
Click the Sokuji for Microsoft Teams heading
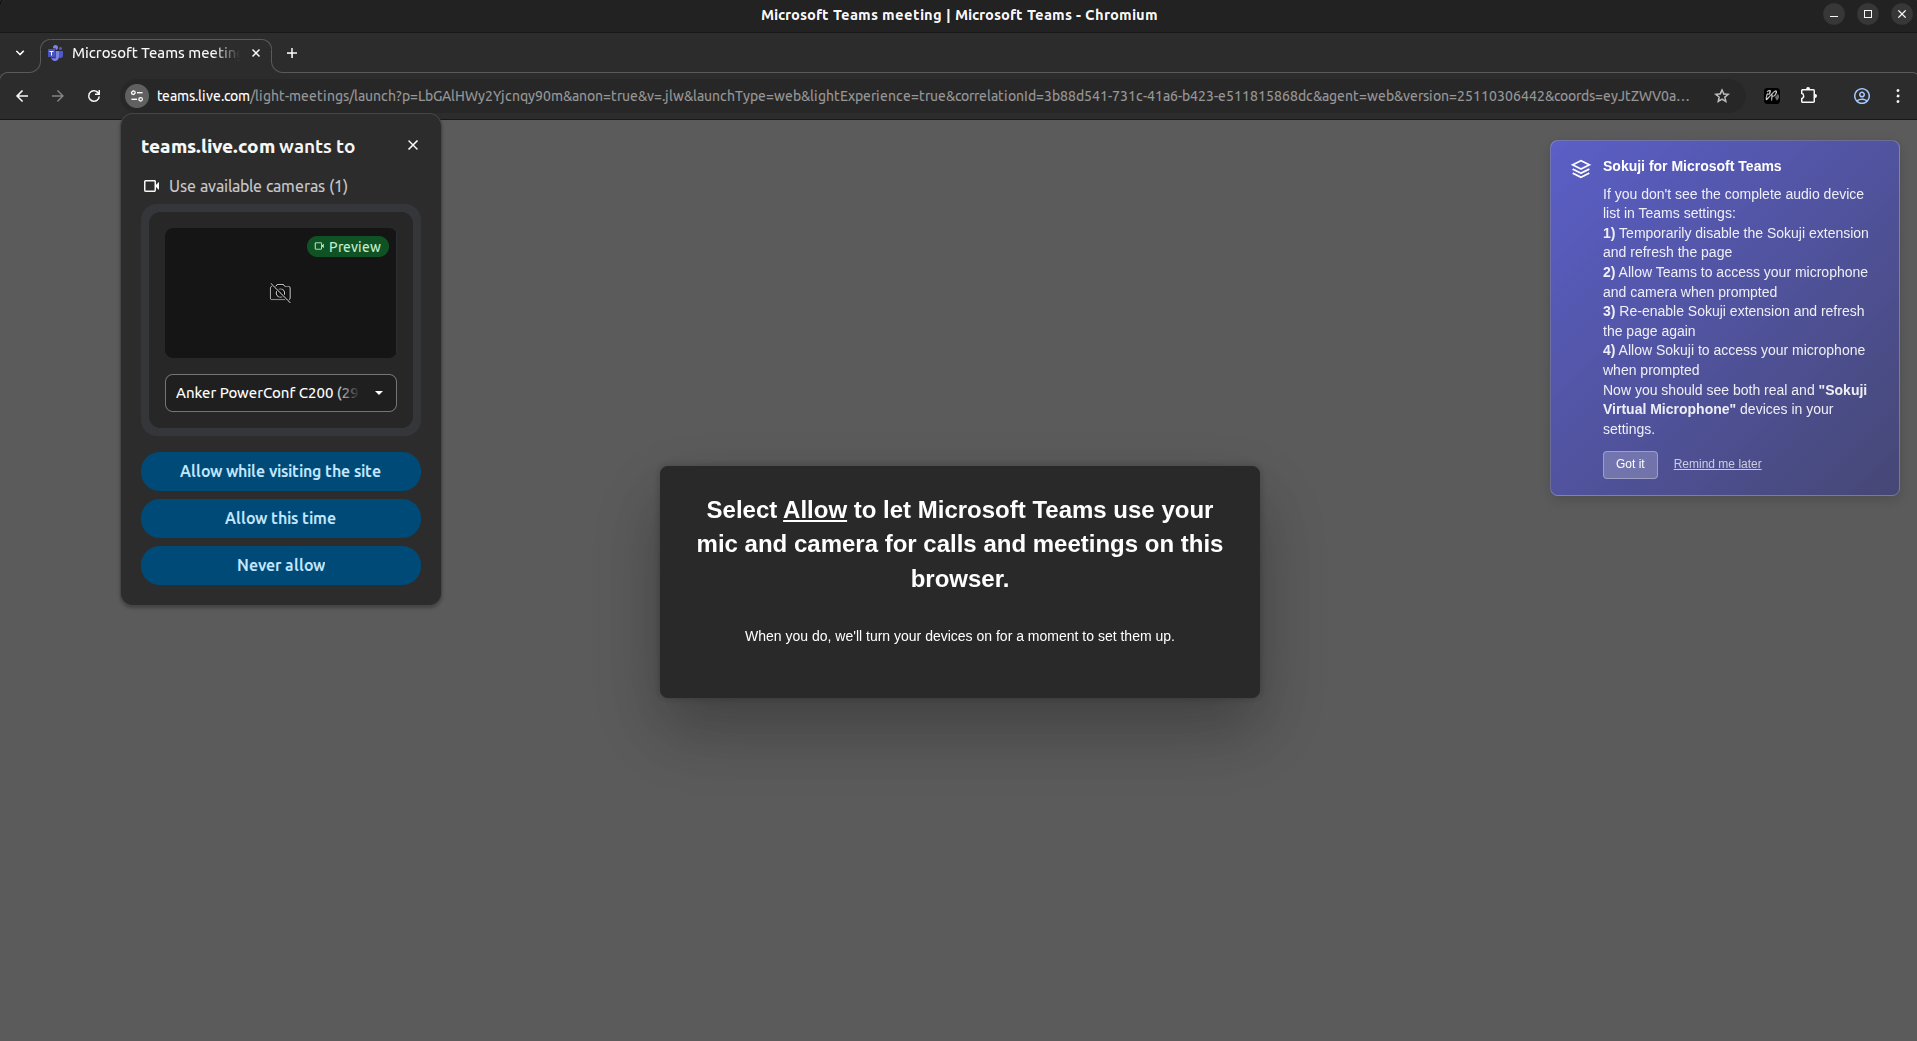1692,166
